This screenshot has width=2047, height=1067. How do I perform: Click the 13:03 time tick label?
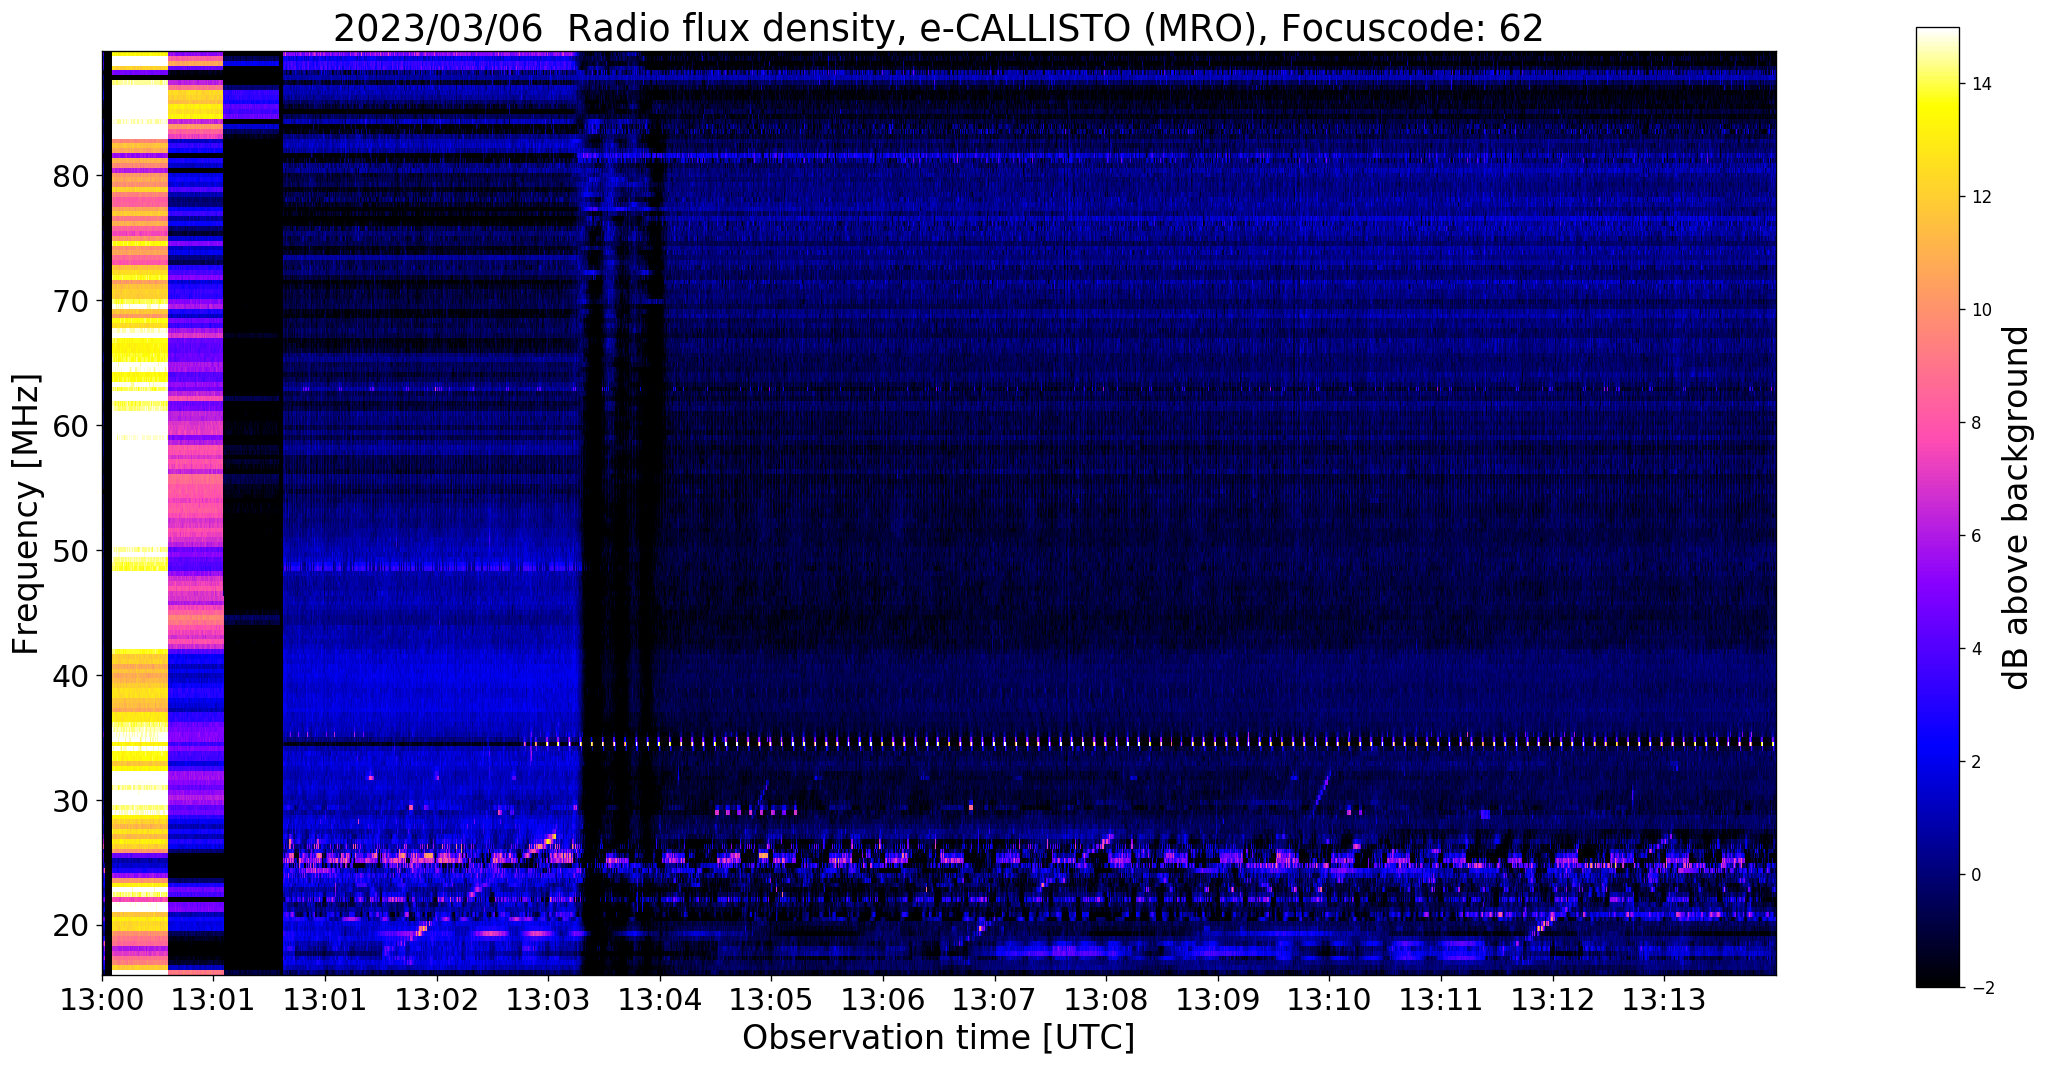click(x=548, y=1000)
